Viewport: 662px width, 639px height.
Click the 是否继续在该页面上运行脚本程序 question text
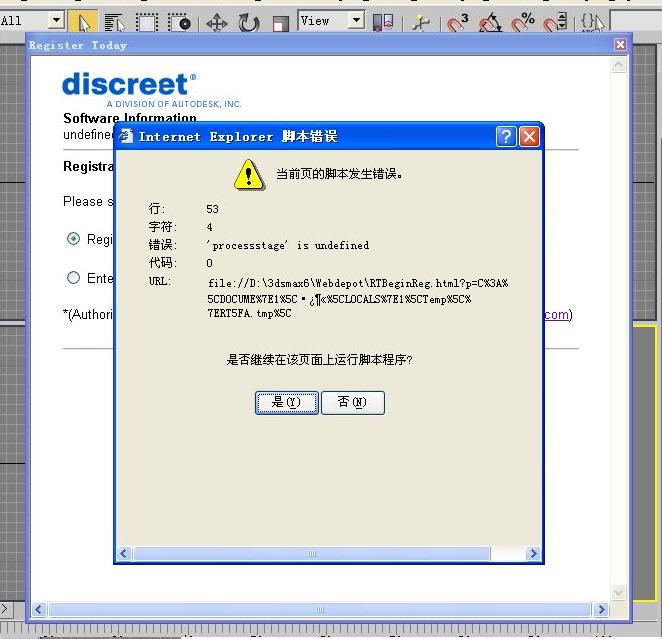[320, 360]
